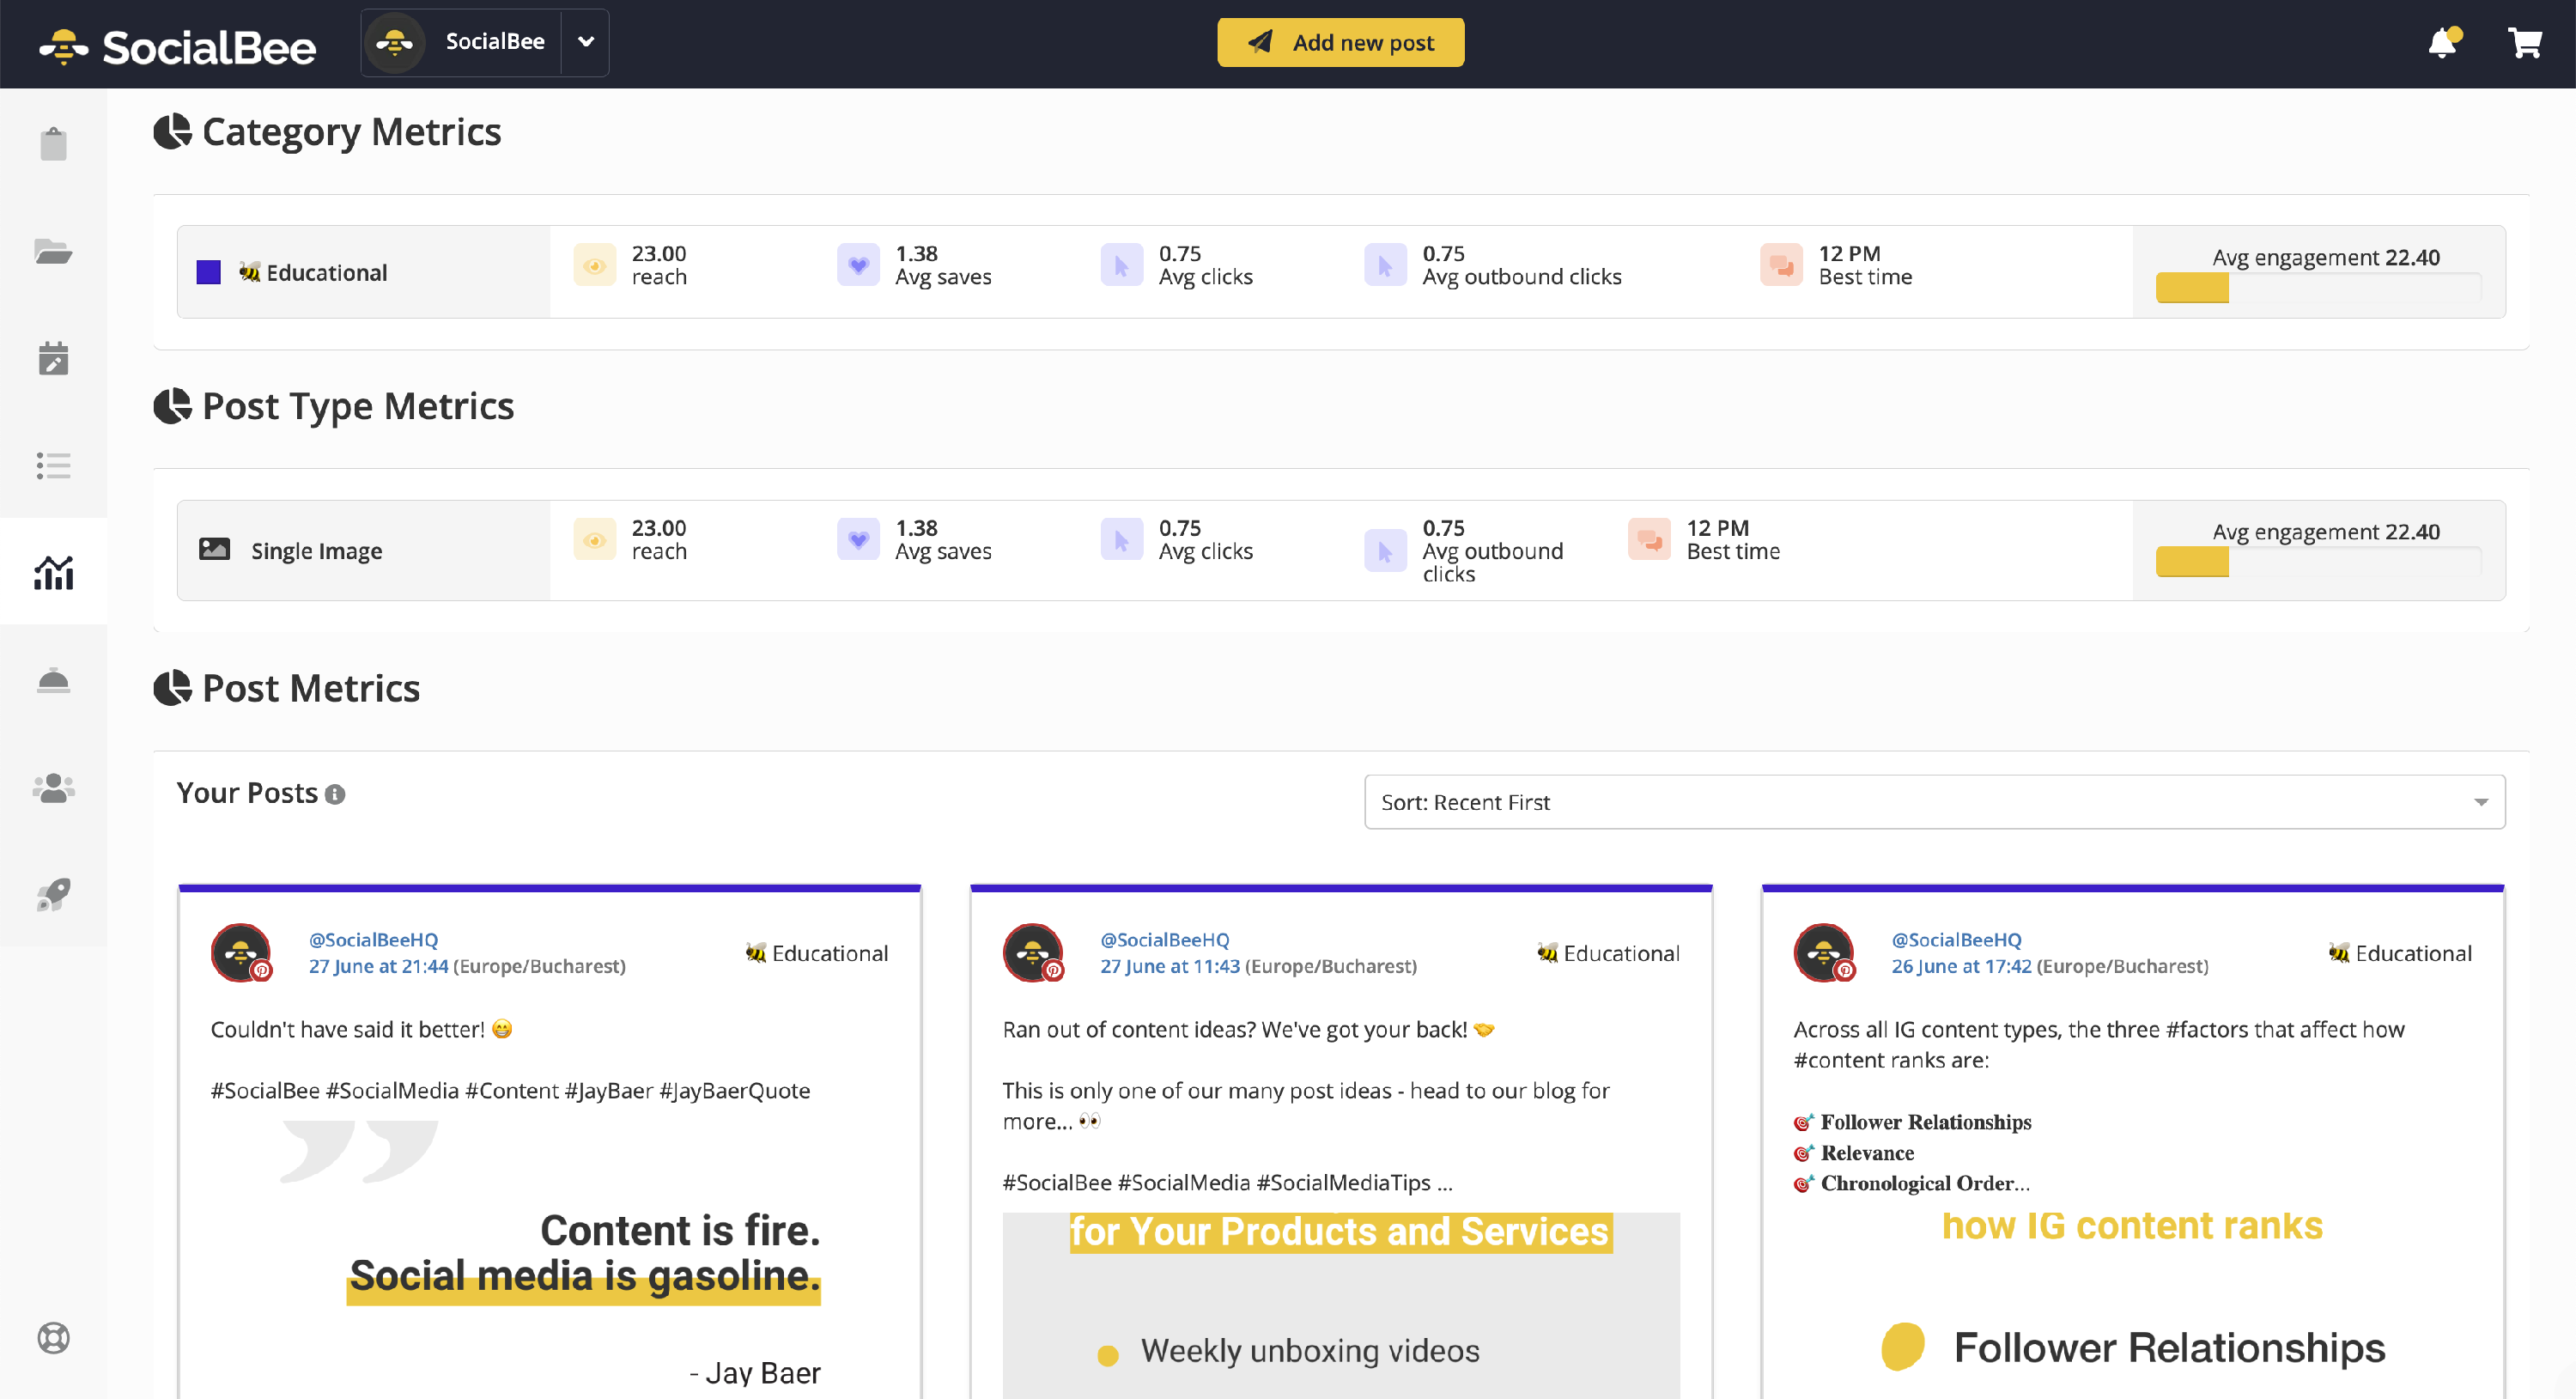This screenshot has width=2576, height=1399.
Task: Click 'Follower Relationships' bold caption text
Action: tap(1925, 1122)
